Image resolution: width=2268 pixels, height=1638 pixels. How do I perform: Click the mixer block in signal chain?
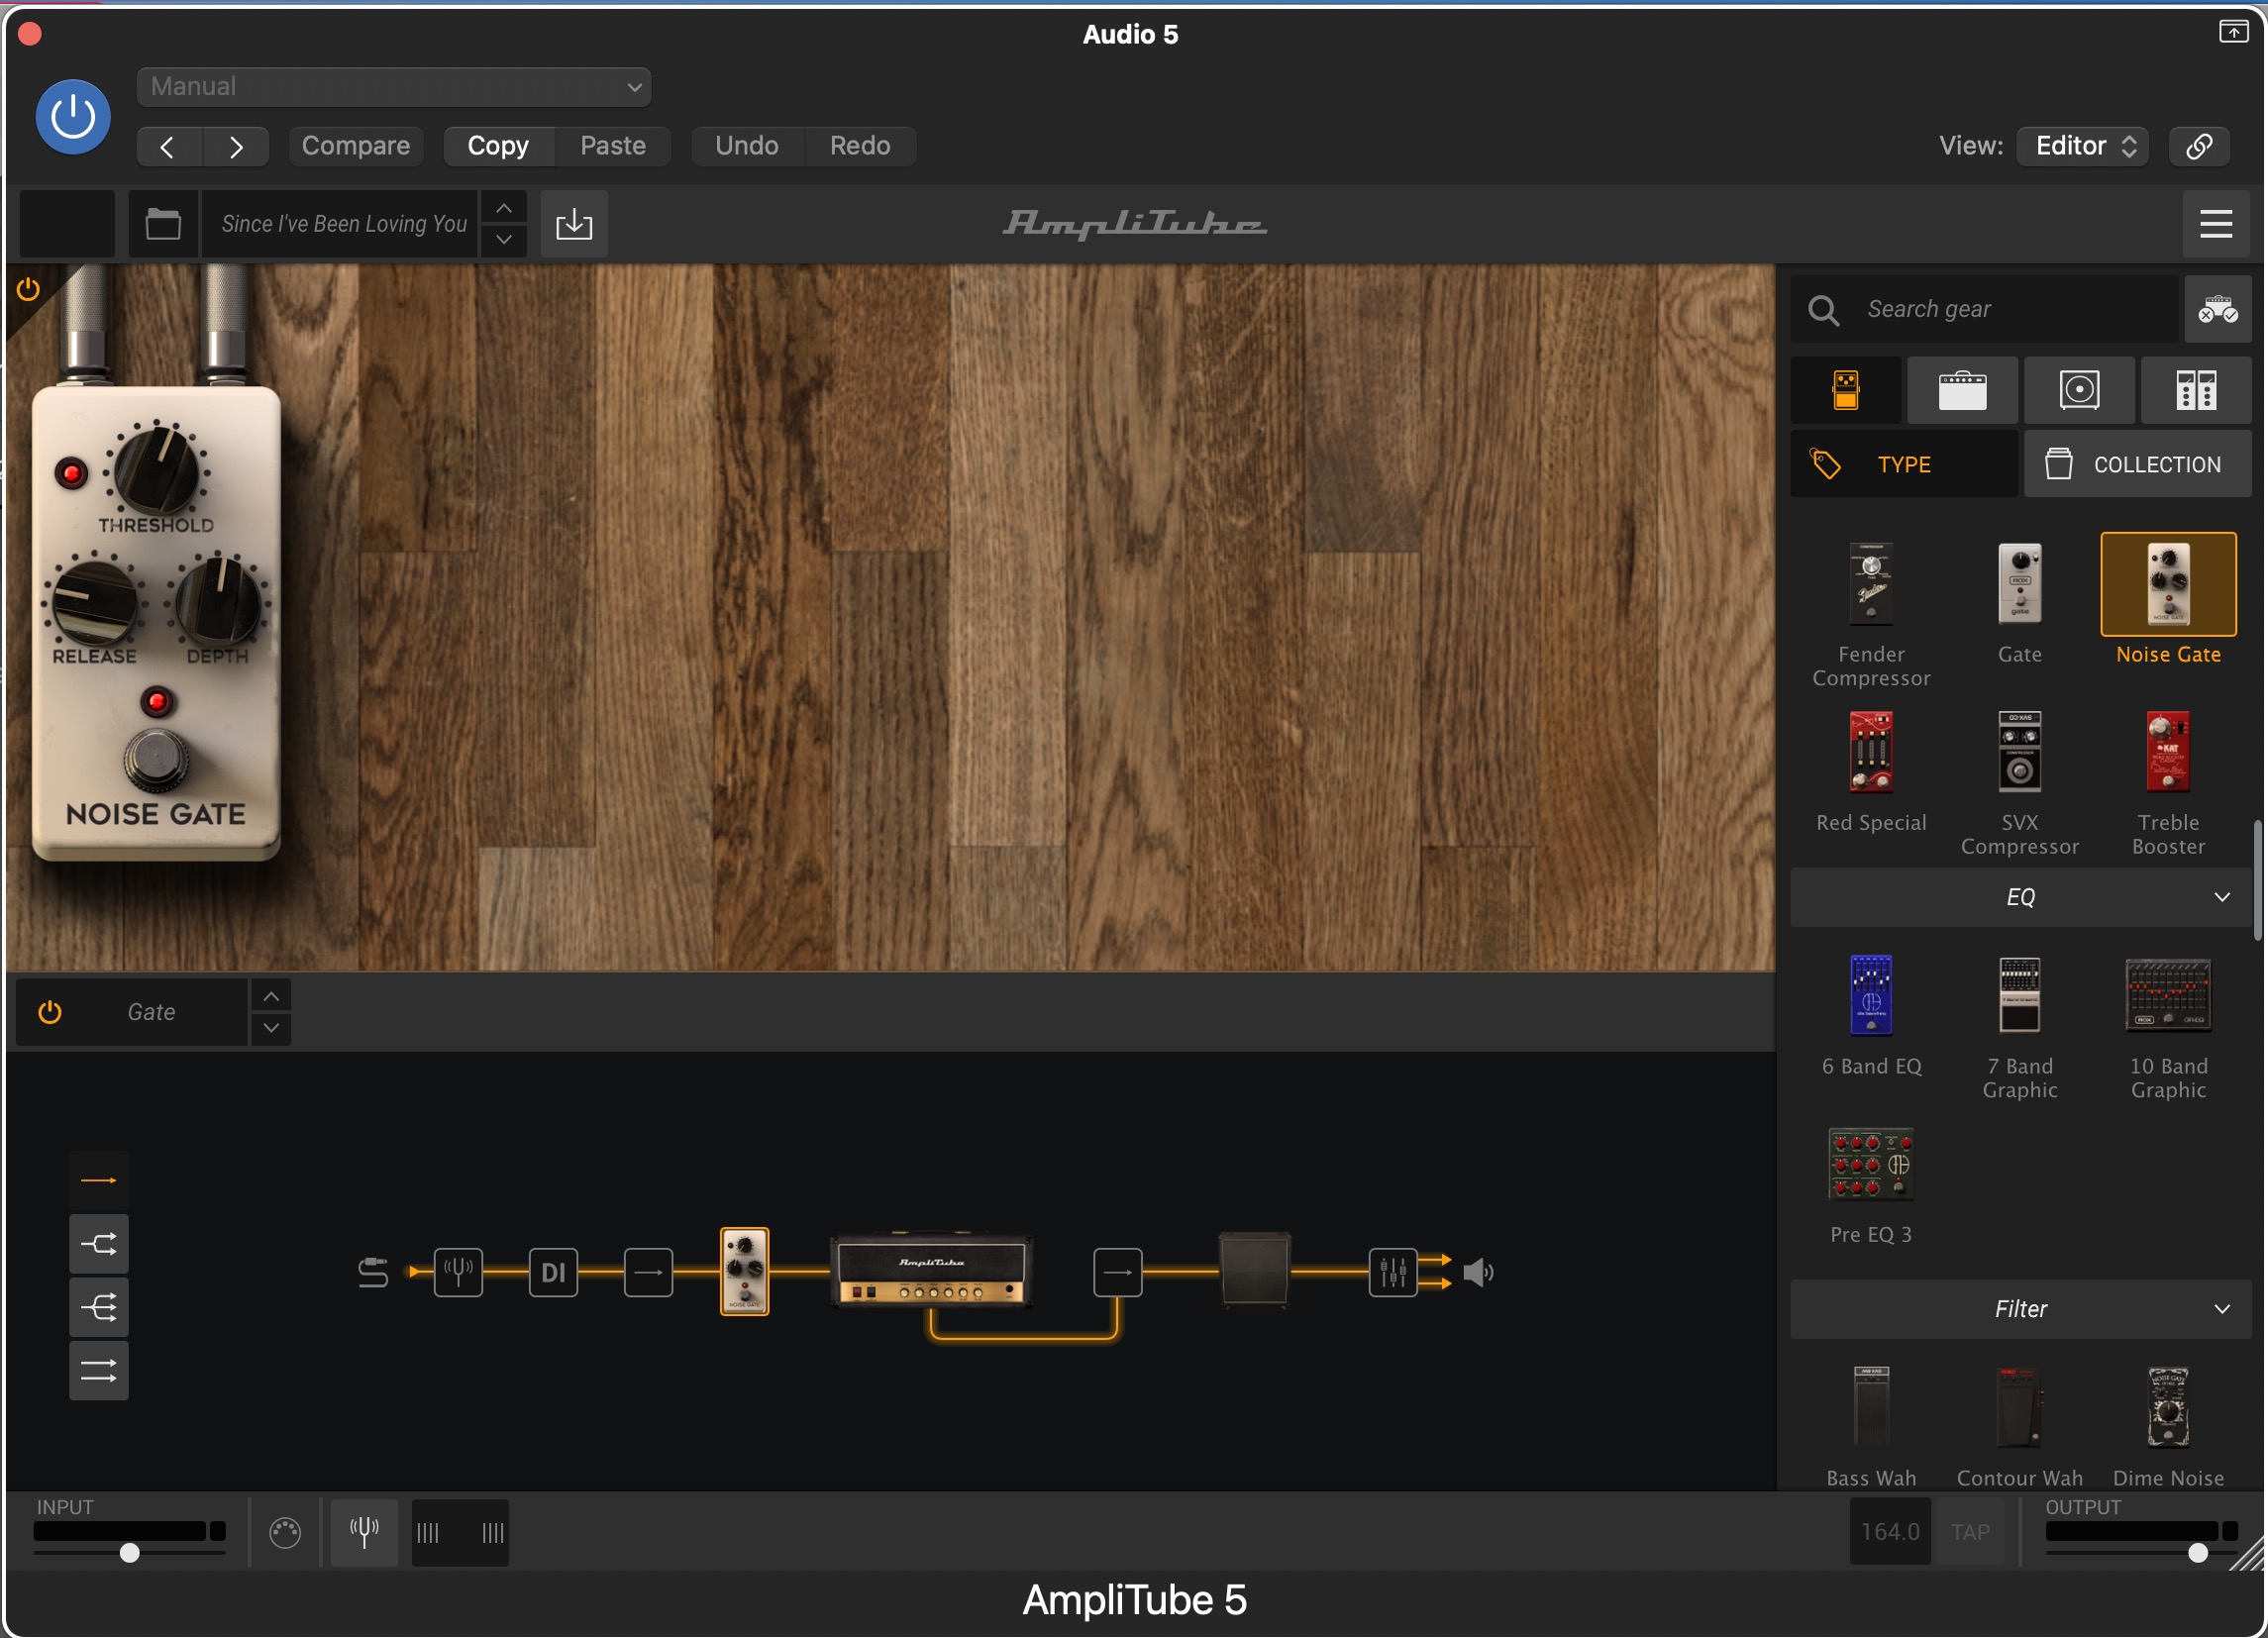[1392, 1273]
